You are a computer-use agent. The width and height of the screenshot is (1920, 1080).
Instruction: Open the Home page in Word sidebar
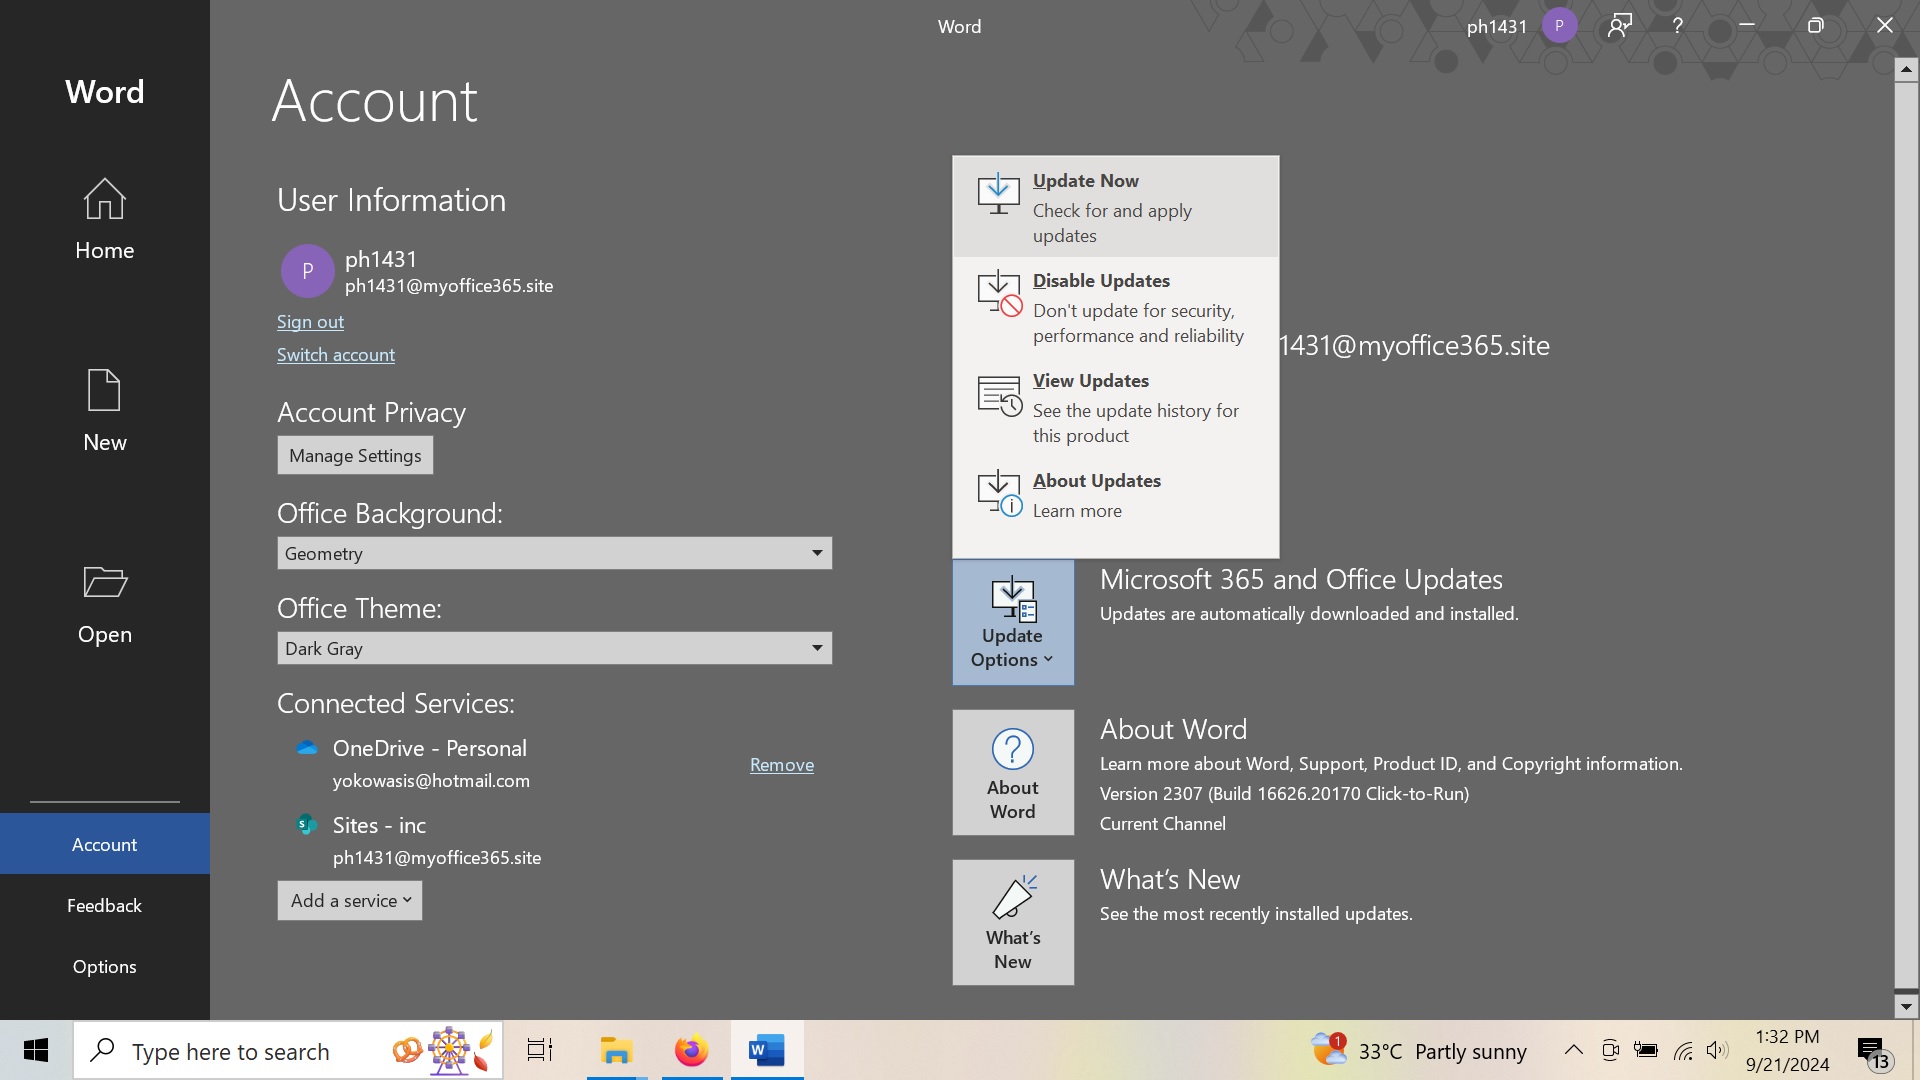(104, 220)
